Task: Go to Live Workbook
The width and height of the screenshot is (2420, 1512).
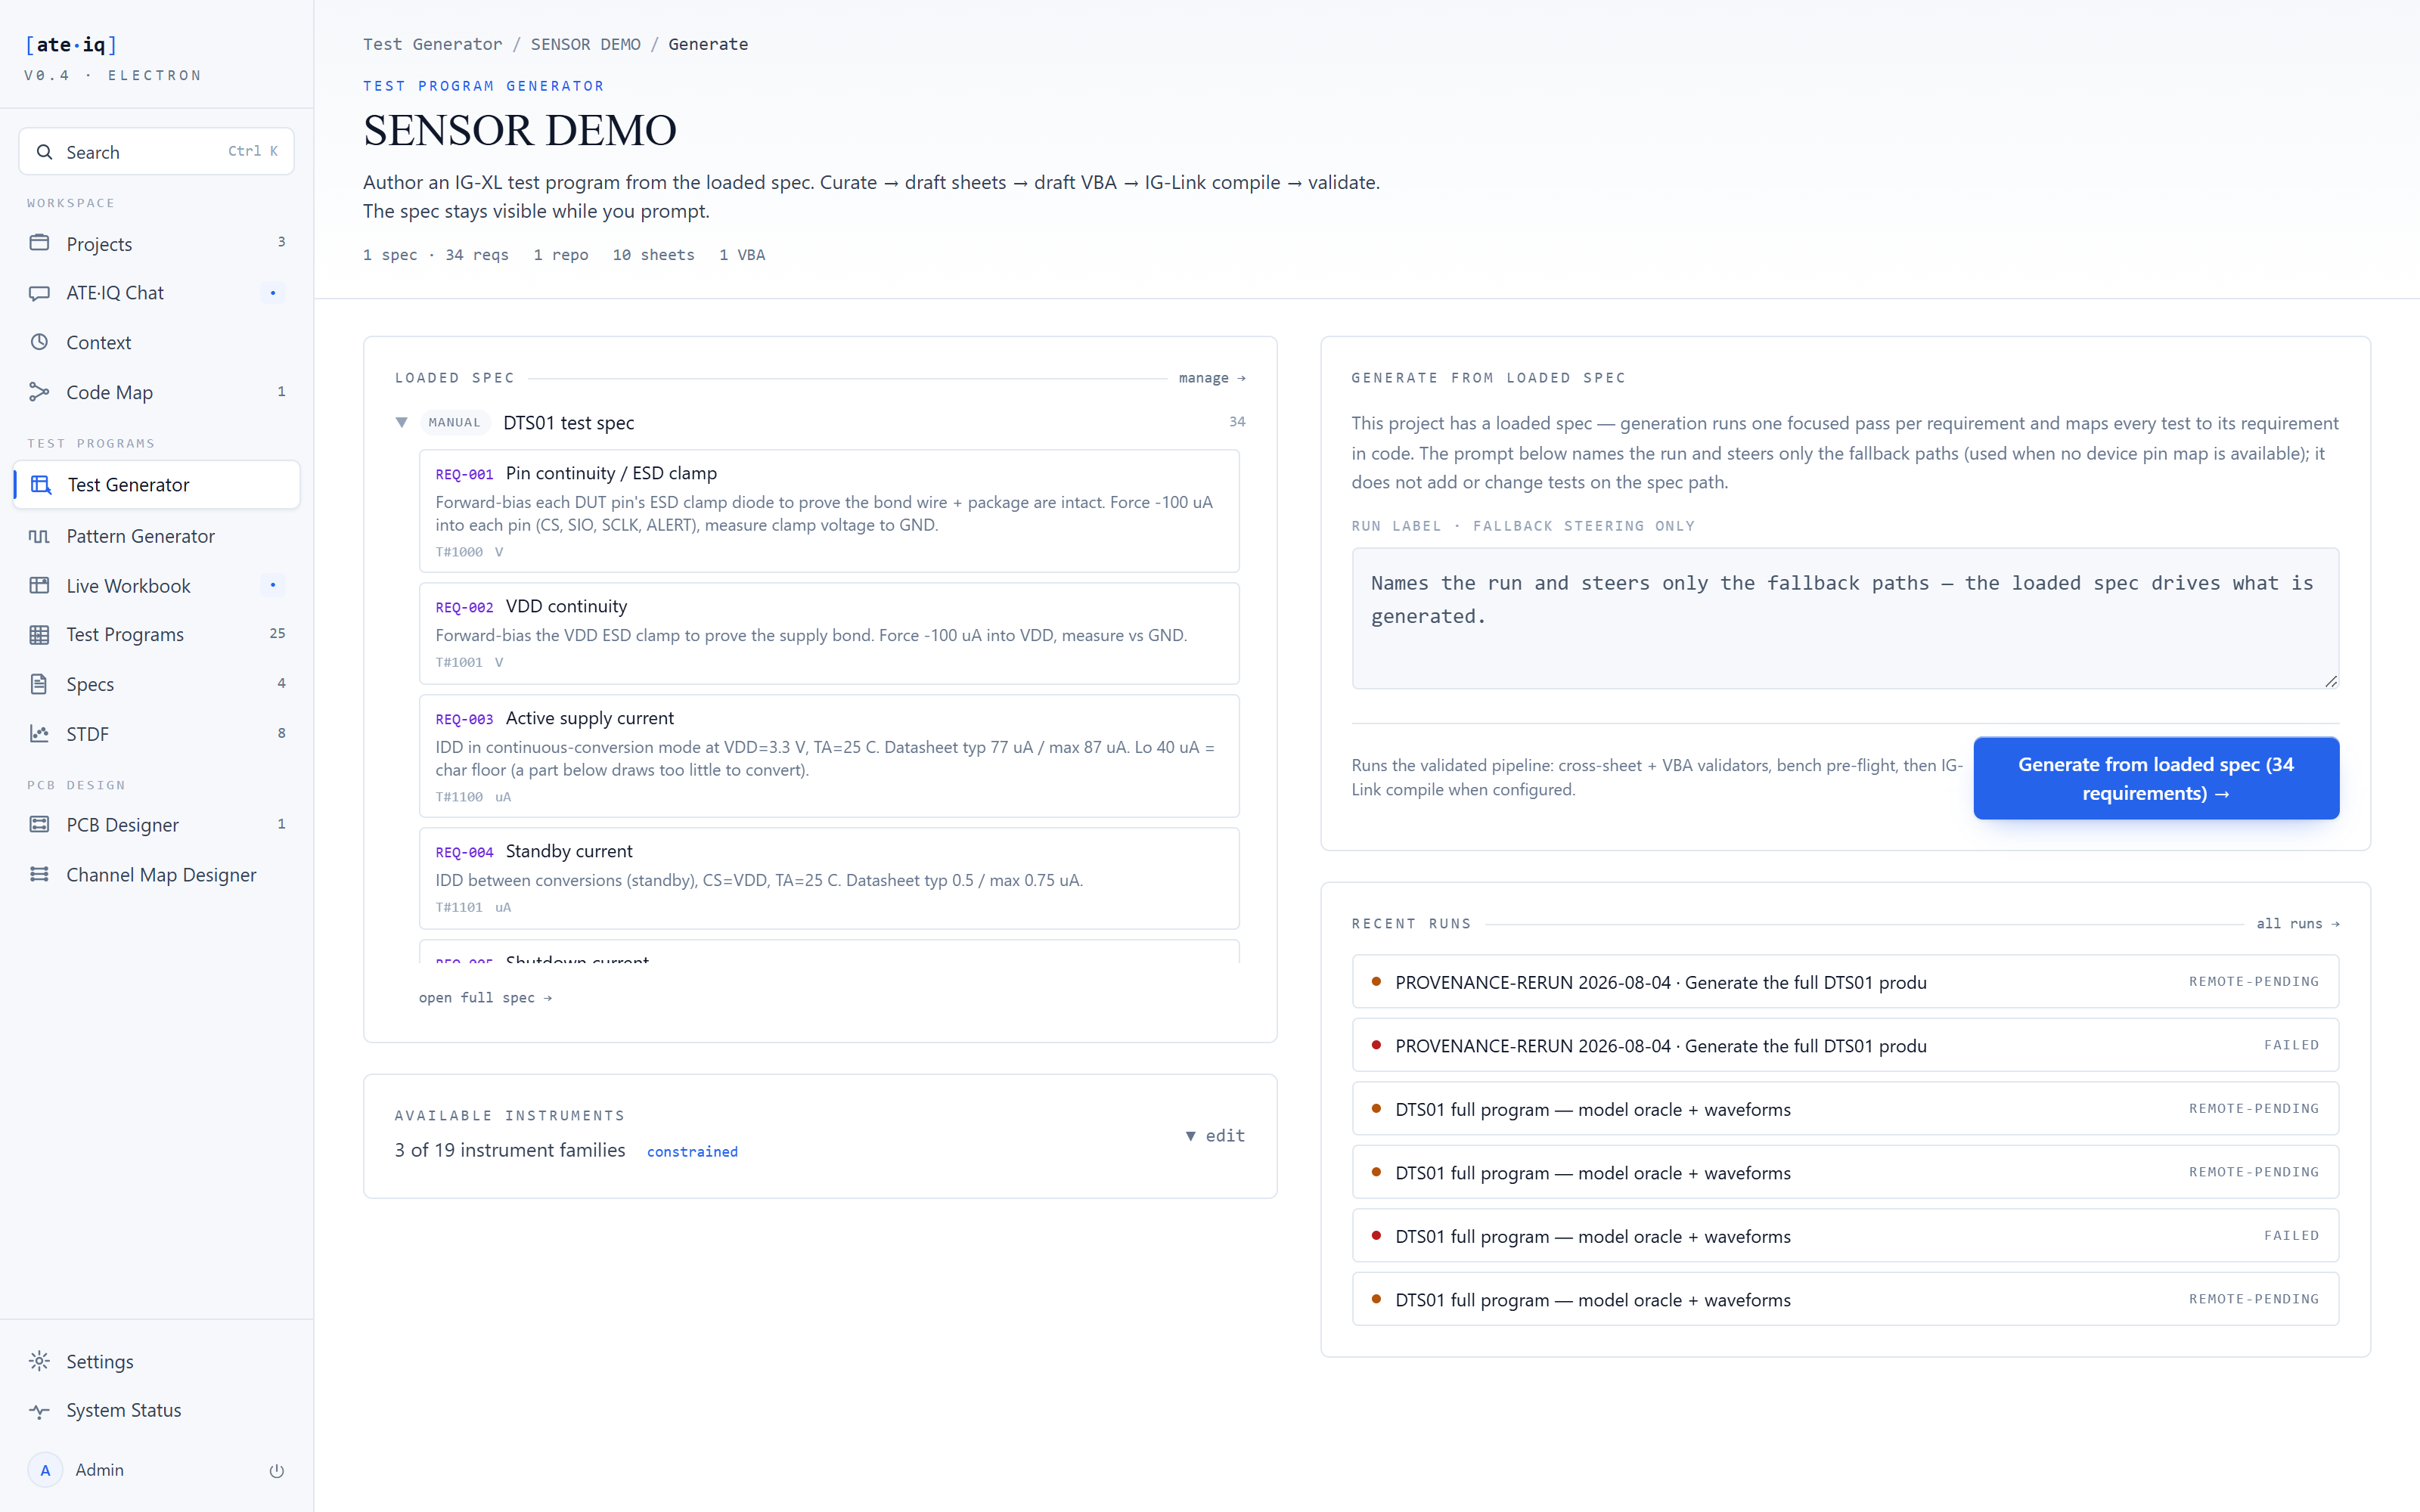Action: tap(157, 585)
